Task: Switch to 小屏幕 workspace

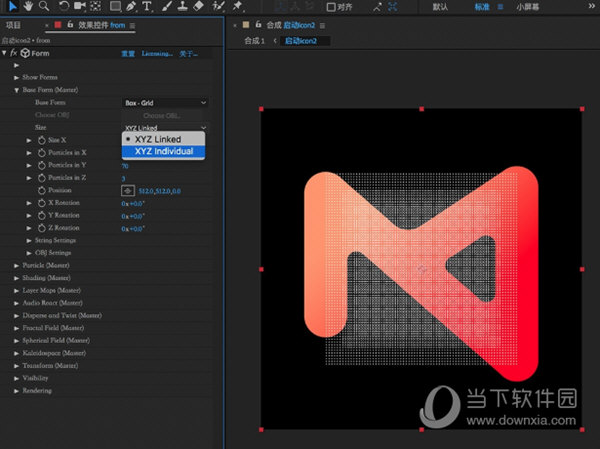Action: (528, 7)
